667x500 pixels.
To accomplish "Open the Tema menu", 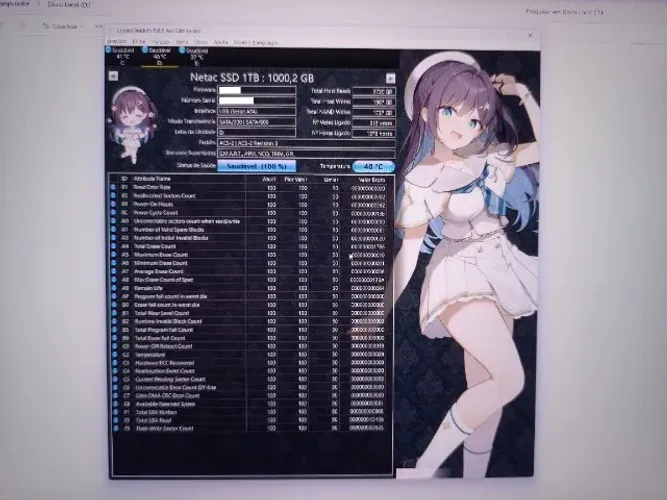I will click(182, 42).
